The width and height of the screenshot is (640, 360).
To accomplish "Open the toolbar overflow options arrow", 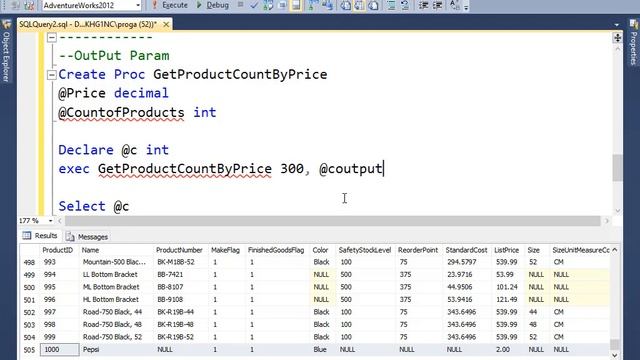I will tap(466, 7).
